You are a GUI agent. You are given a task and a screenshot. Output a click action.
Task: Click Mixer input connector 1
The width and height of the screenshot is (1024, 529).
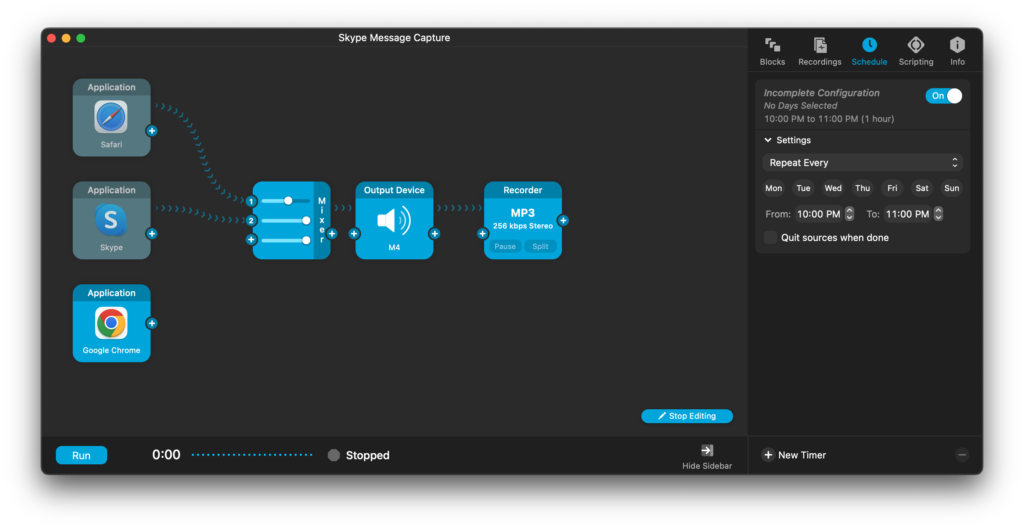[x=251, y=201]
